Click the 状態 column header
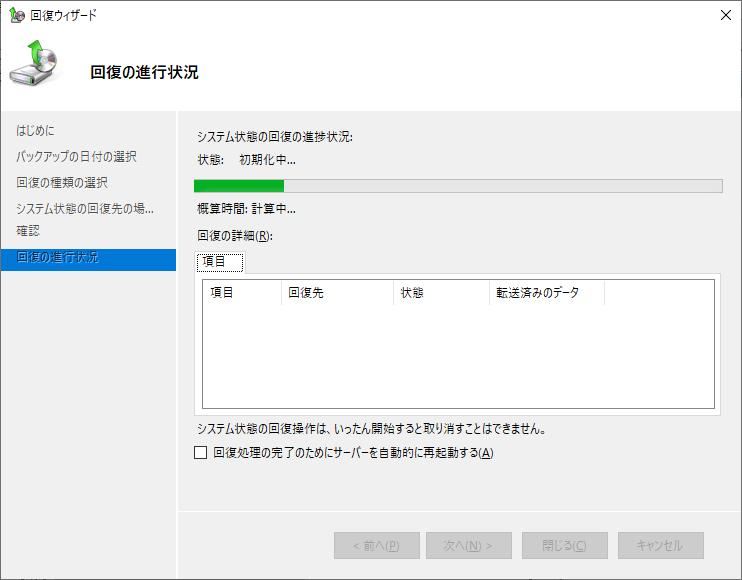Screen dimensions: 742x580 441,293
